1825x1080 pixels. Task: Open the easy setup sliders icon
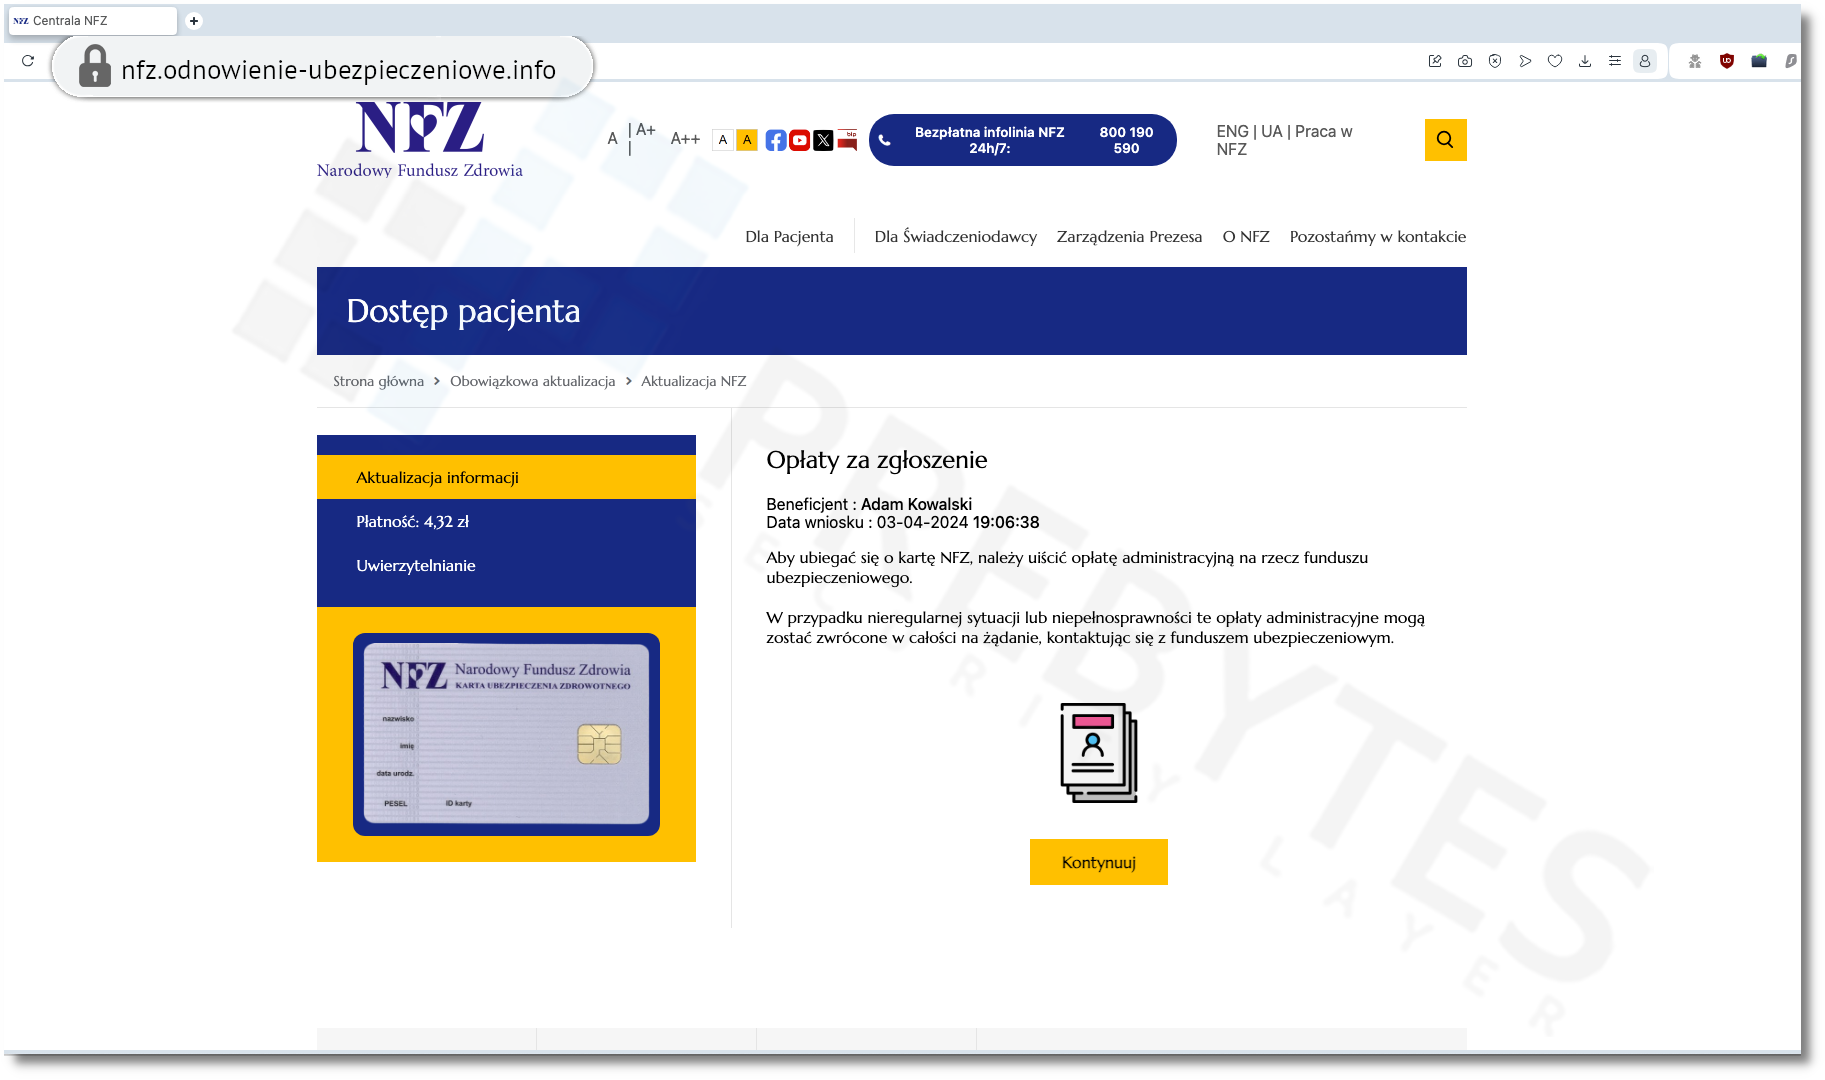coord(1615,61)
